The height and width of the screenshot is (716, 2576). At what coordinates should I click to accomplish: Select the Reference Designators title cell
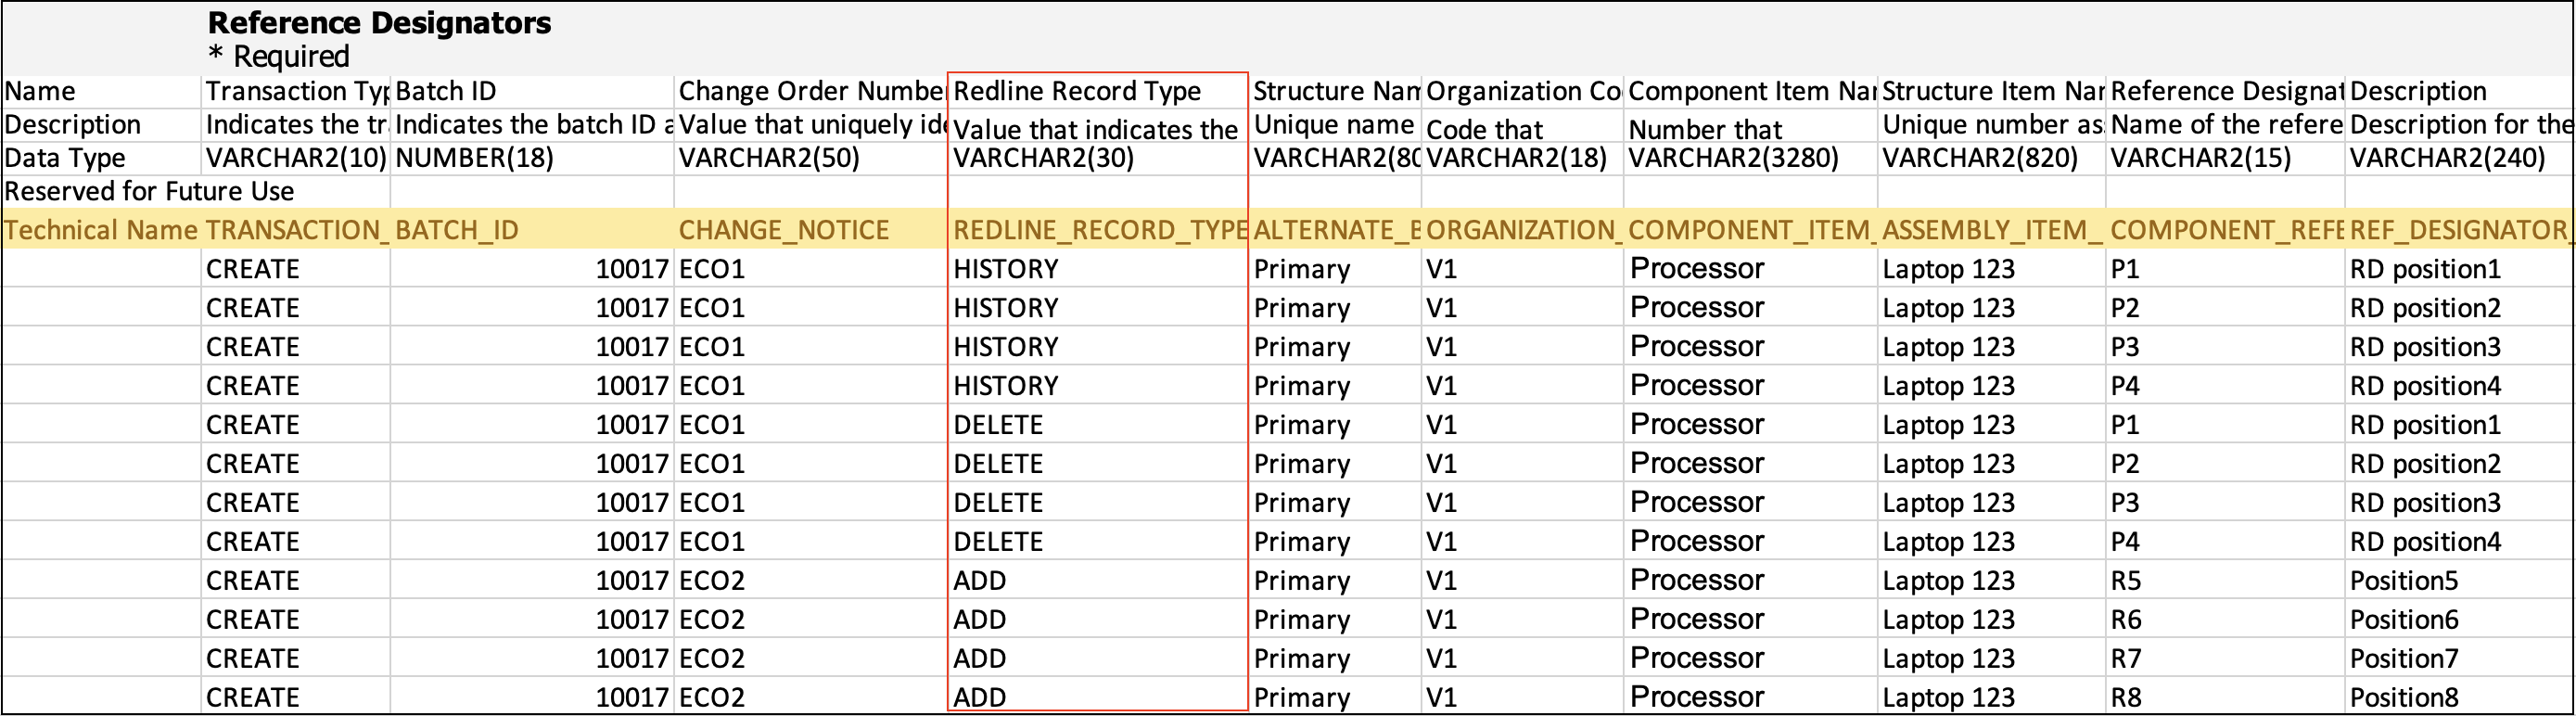click(379, 22)
